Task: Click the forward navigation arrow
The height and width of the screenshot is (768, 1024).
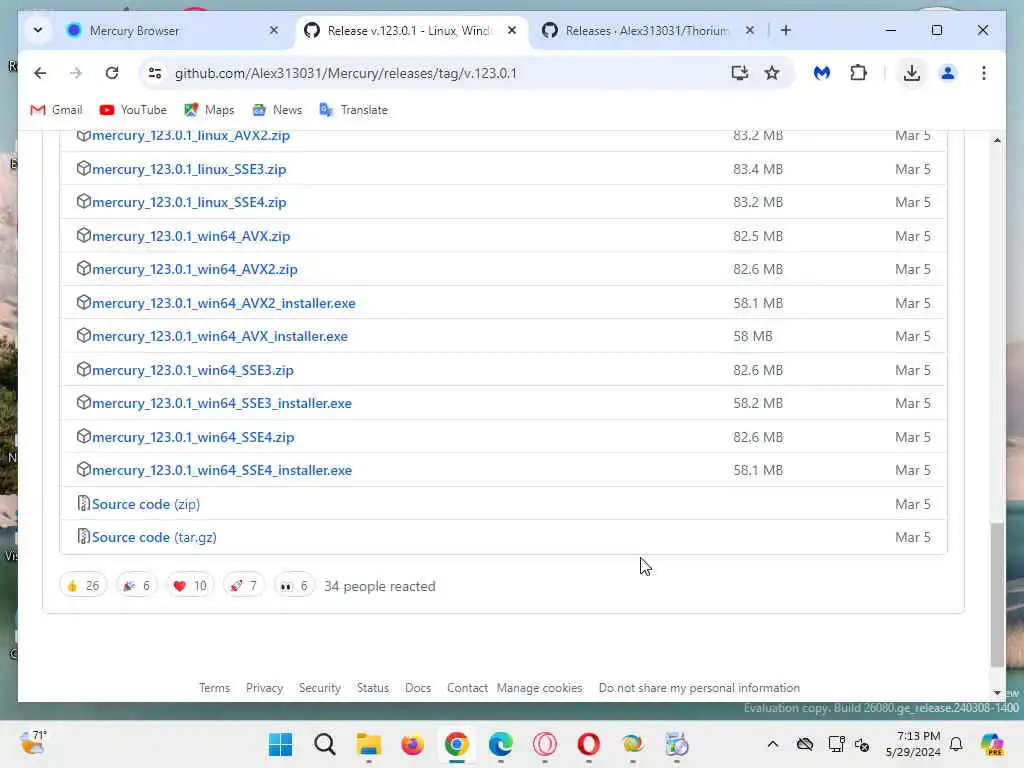Action: pyautogui.click(x=76, y=73)
